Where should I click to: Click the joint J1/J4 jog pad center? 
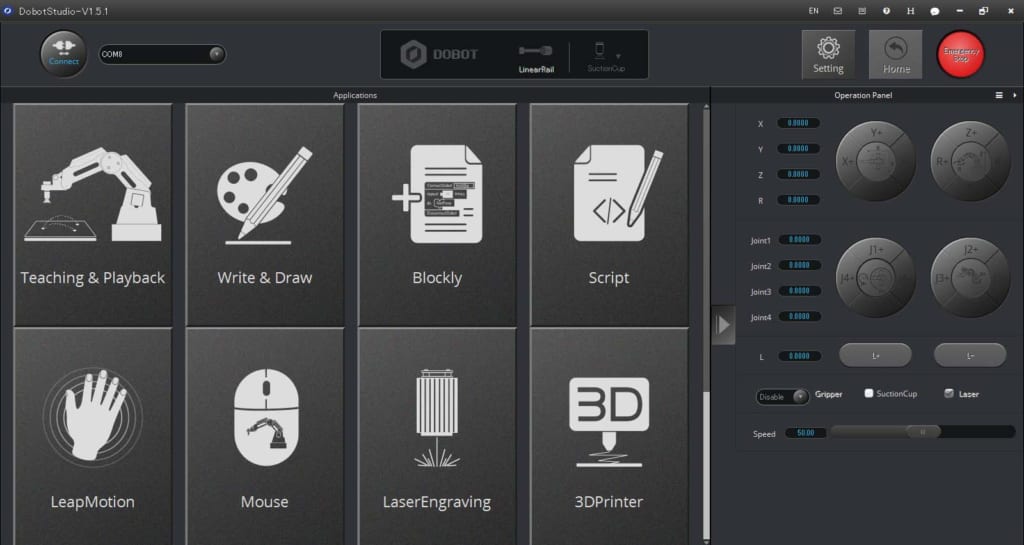(x=876, y=278)
